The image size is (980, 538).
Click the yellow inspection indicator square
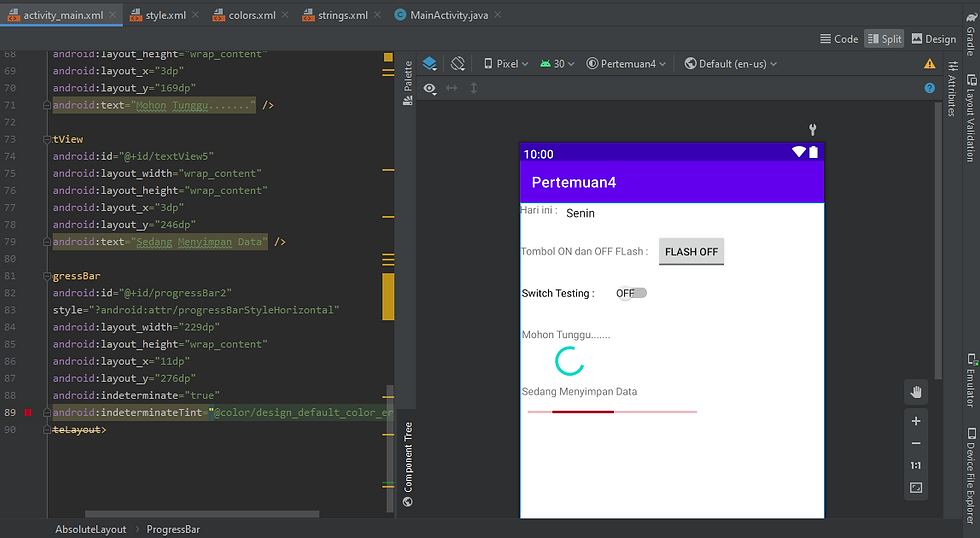(x=388, y=57)
